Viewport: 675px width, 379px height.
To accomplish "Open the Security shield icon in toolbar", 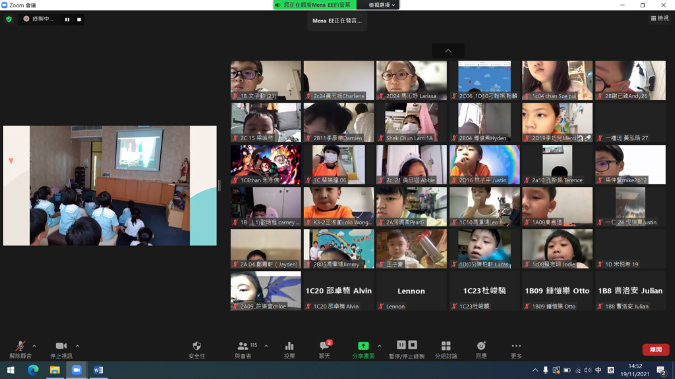I will click(x=197, y=346).
